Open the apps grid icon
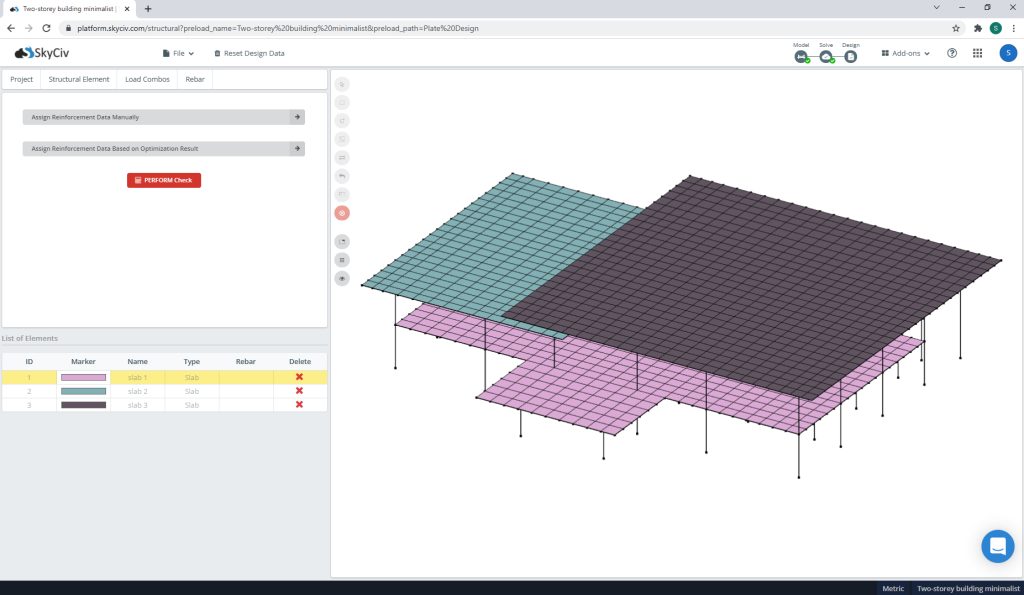1024x595 pixels. [x=977, y=53]
